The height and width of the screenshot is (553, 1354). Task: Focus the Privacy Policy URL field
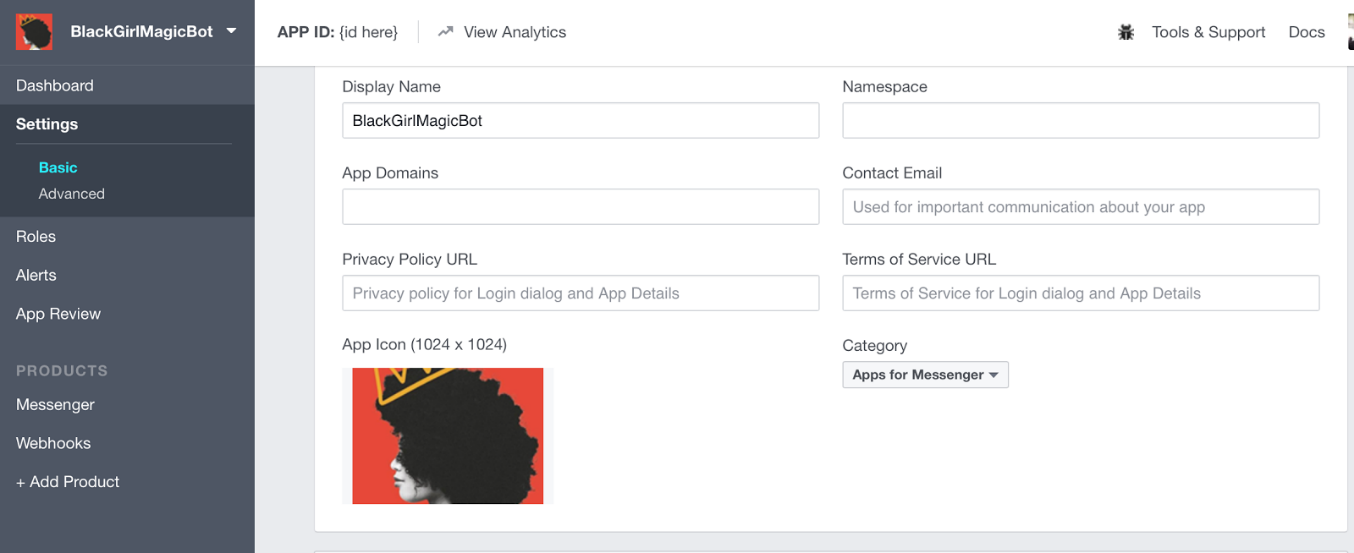coord(580,293)
